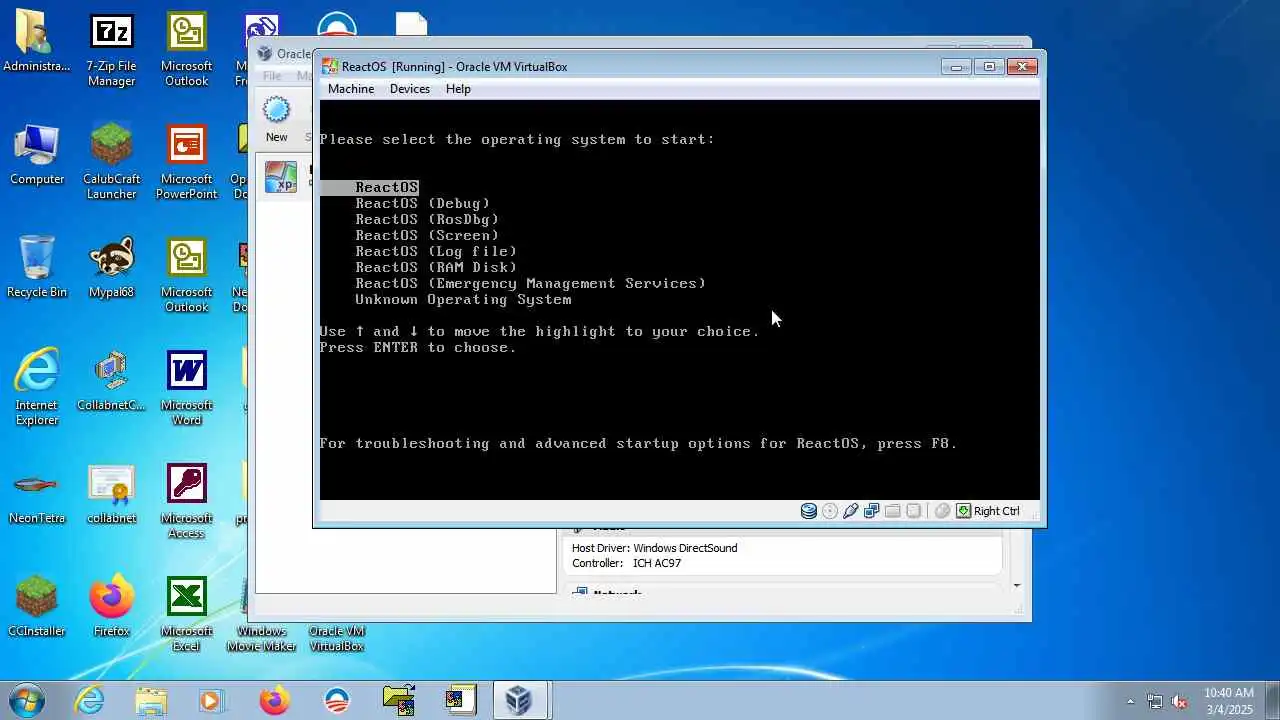Click the network tray icon

point(1155,701)
